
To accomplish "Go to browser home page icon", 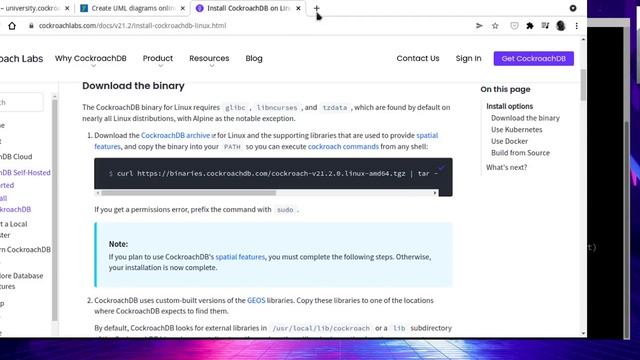I will coord(12,26).
